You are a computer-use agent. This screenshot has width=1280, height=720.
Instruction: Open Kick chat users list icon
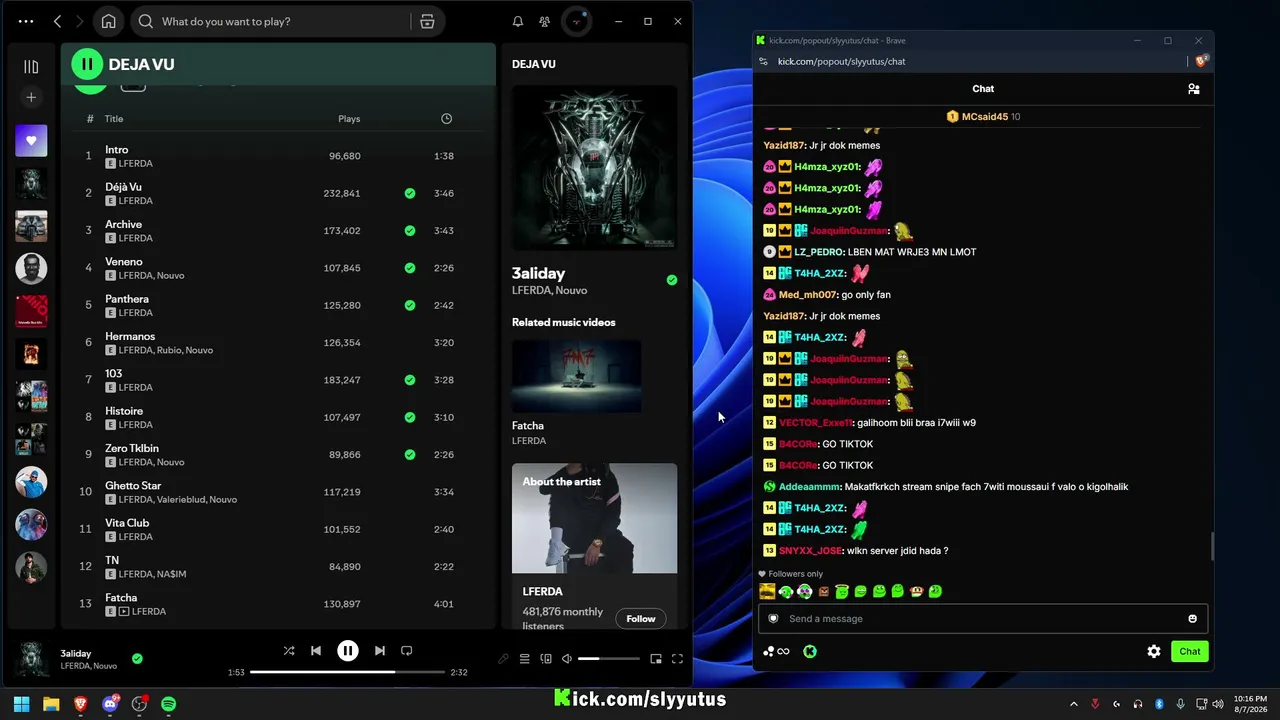1193,89
